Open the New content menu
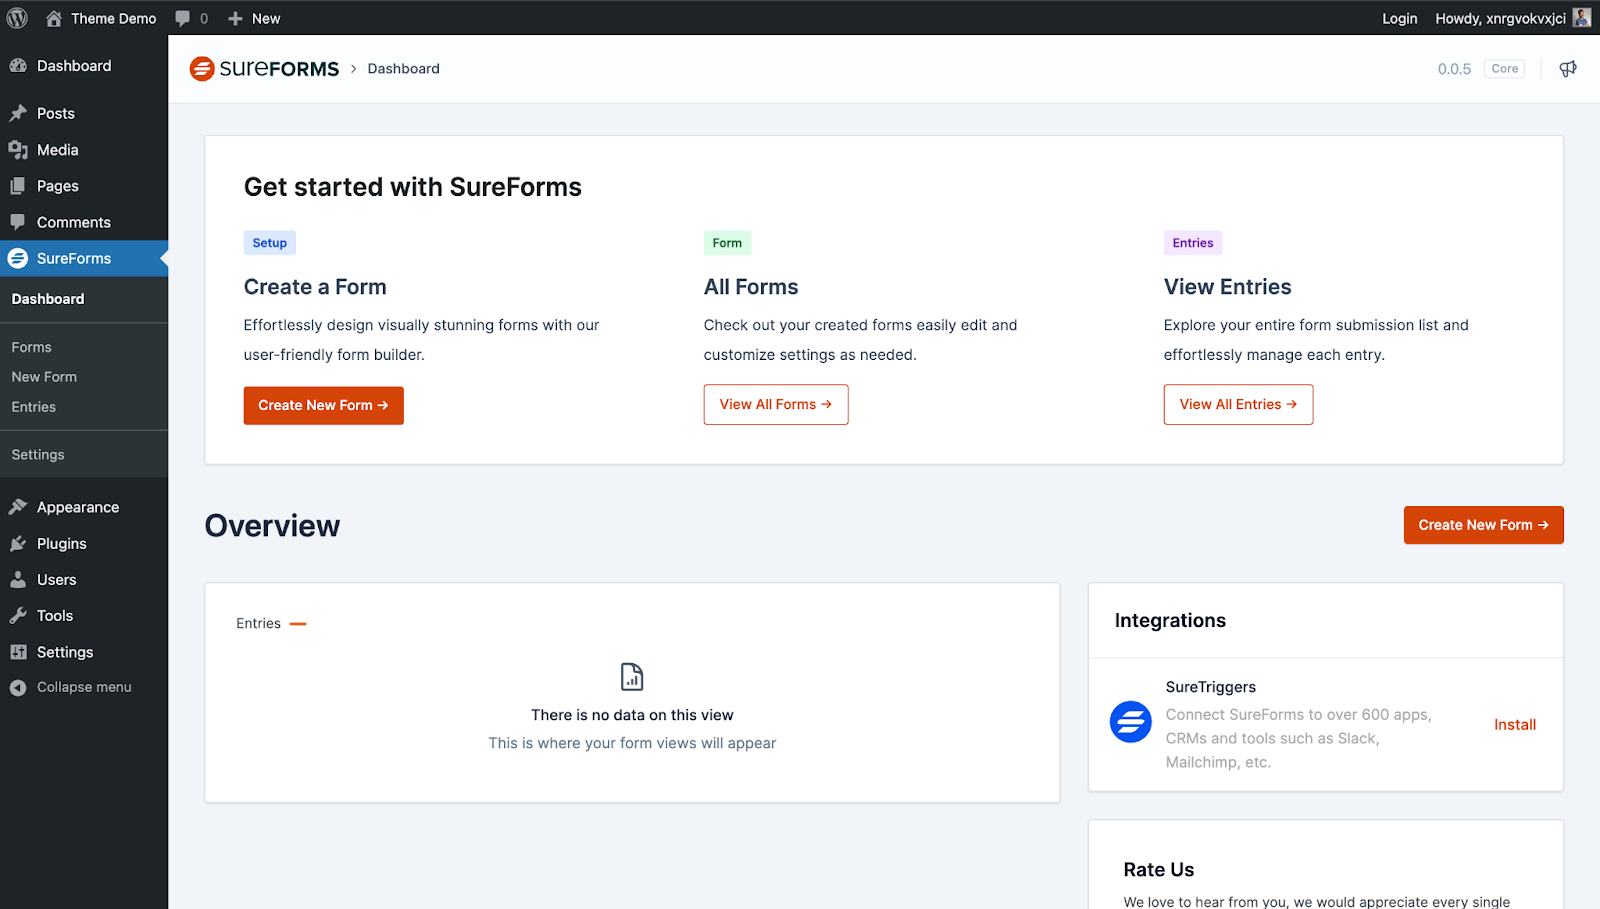 click(x=254, y=18)
